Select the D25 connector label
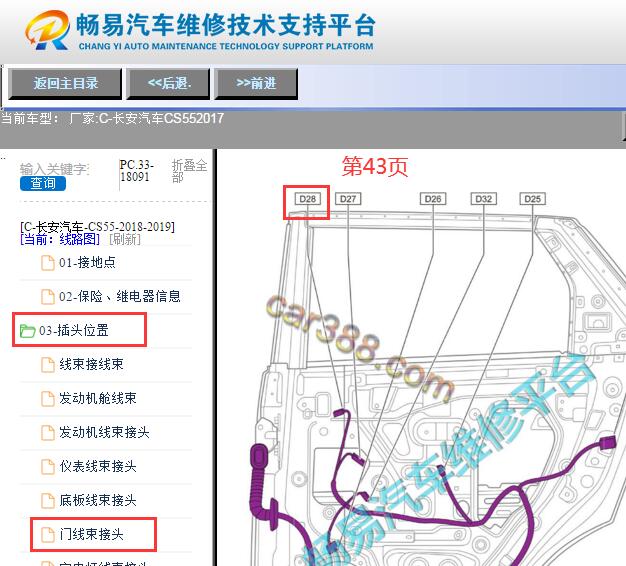The image size is (626, 566). pos(532,199)
